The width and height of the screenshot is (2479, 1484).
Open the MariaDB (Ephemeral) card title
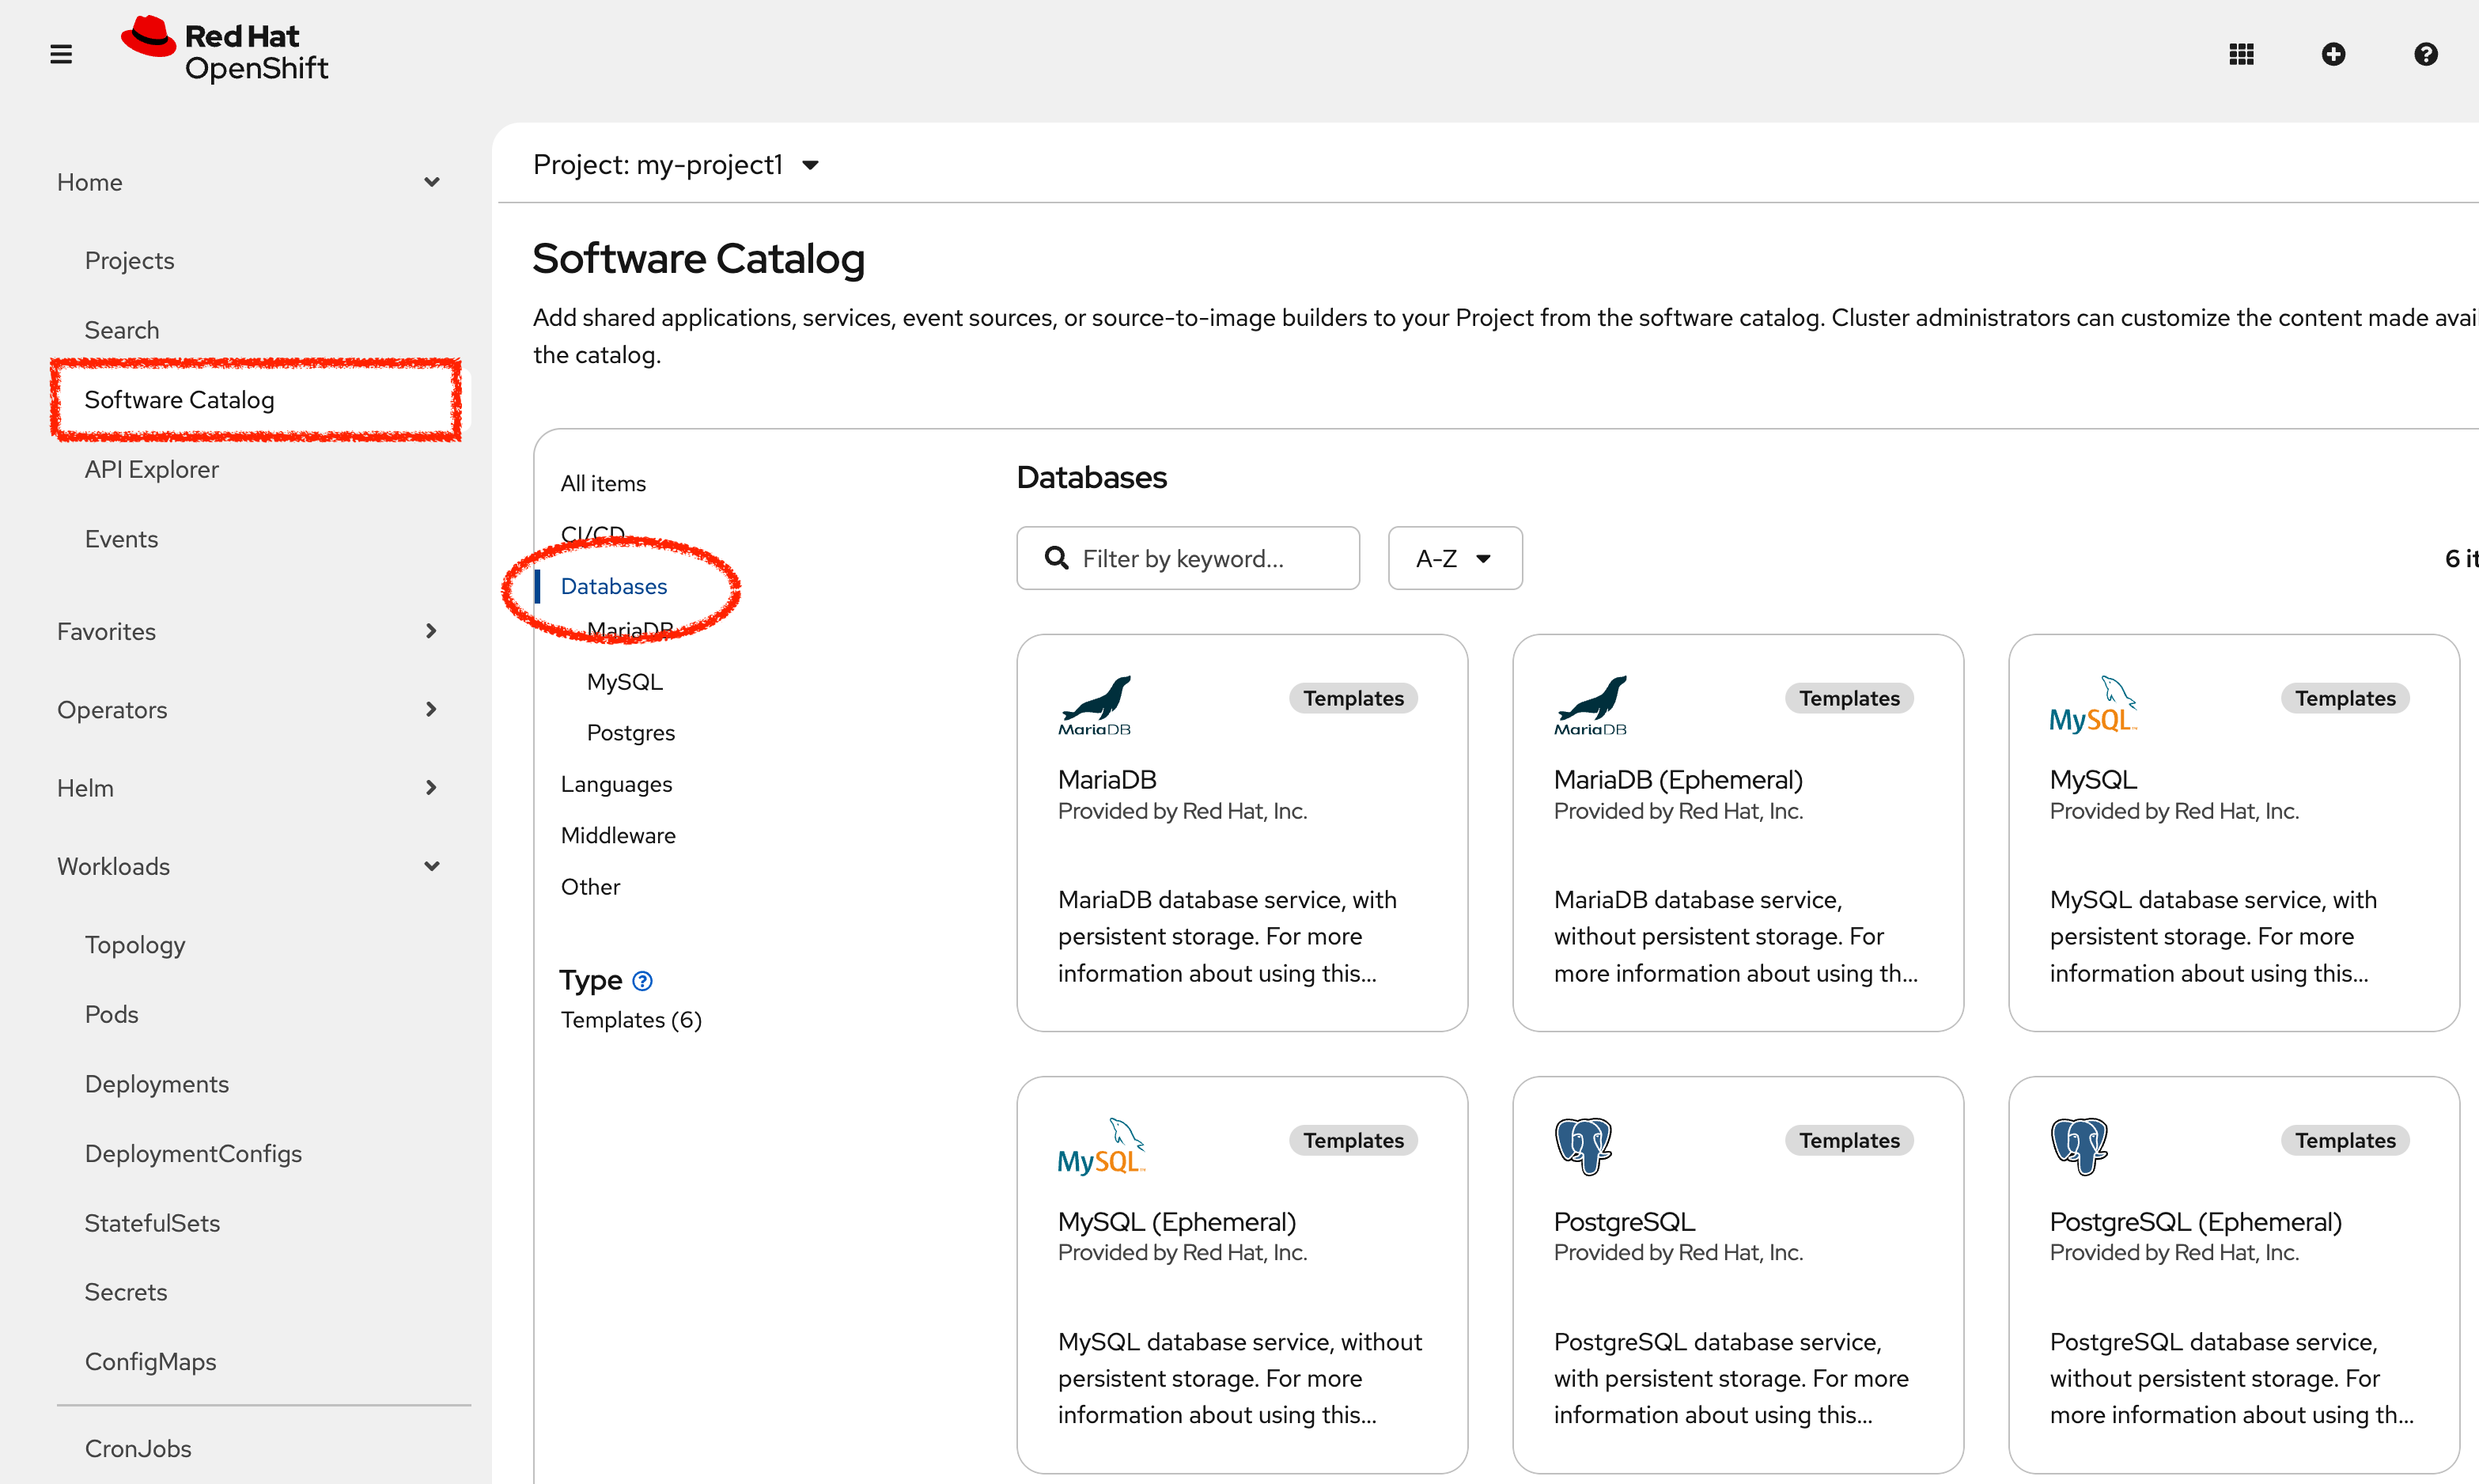(1678, 780)
